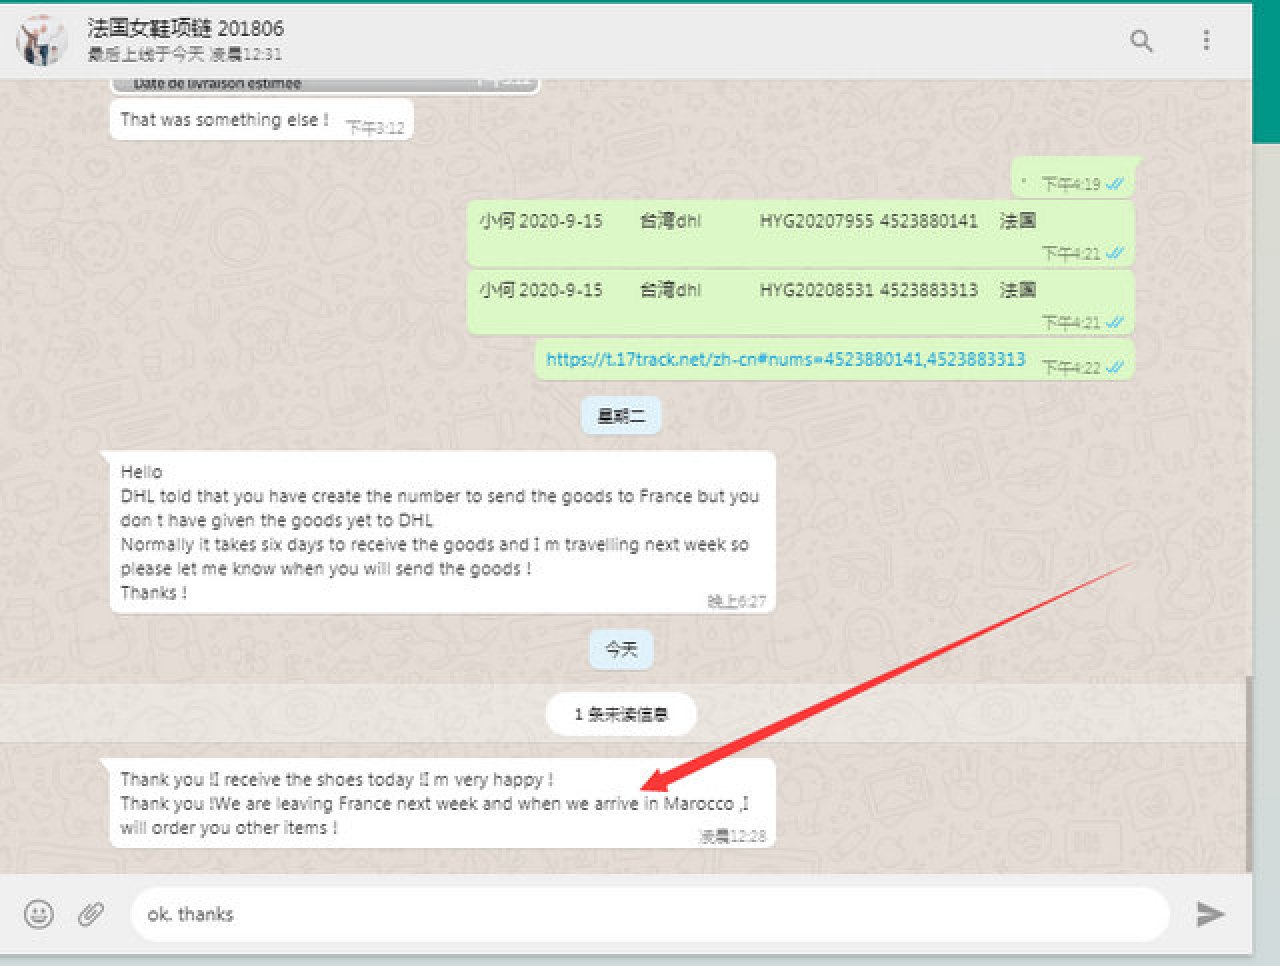Select the "That was something else !" message

point(225,120)
